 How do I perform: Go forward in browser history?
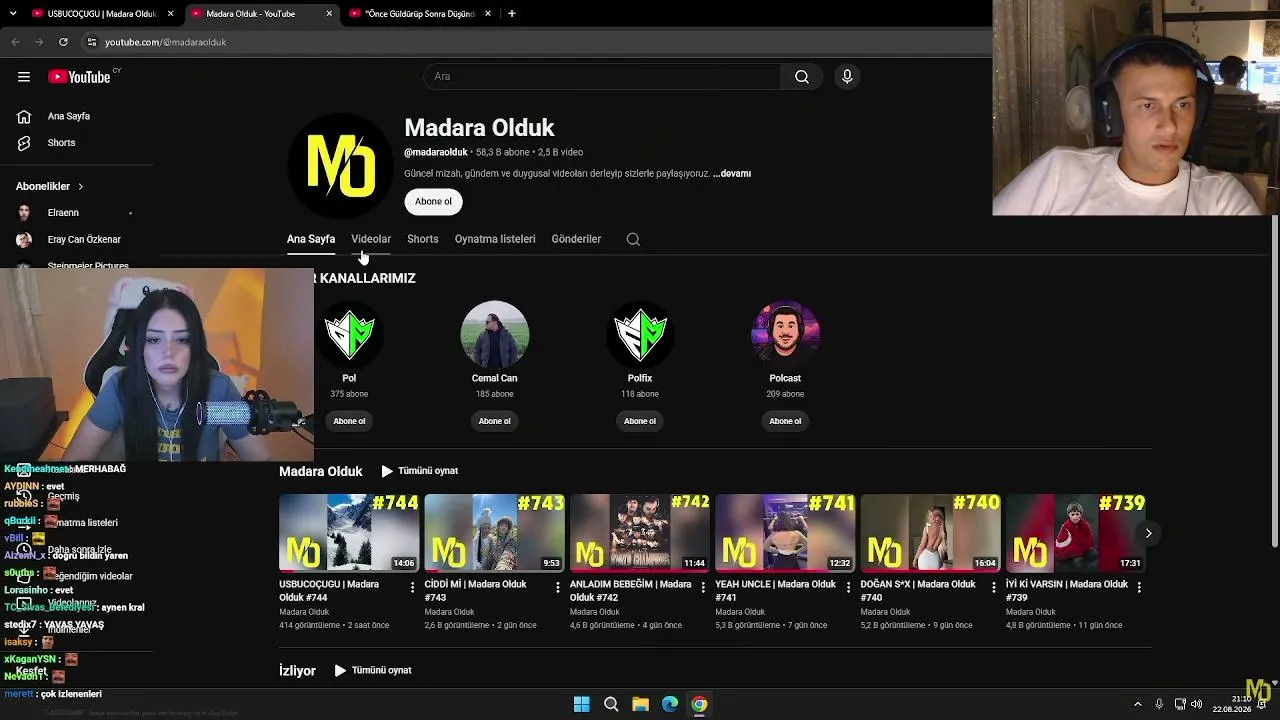(39, 42)
